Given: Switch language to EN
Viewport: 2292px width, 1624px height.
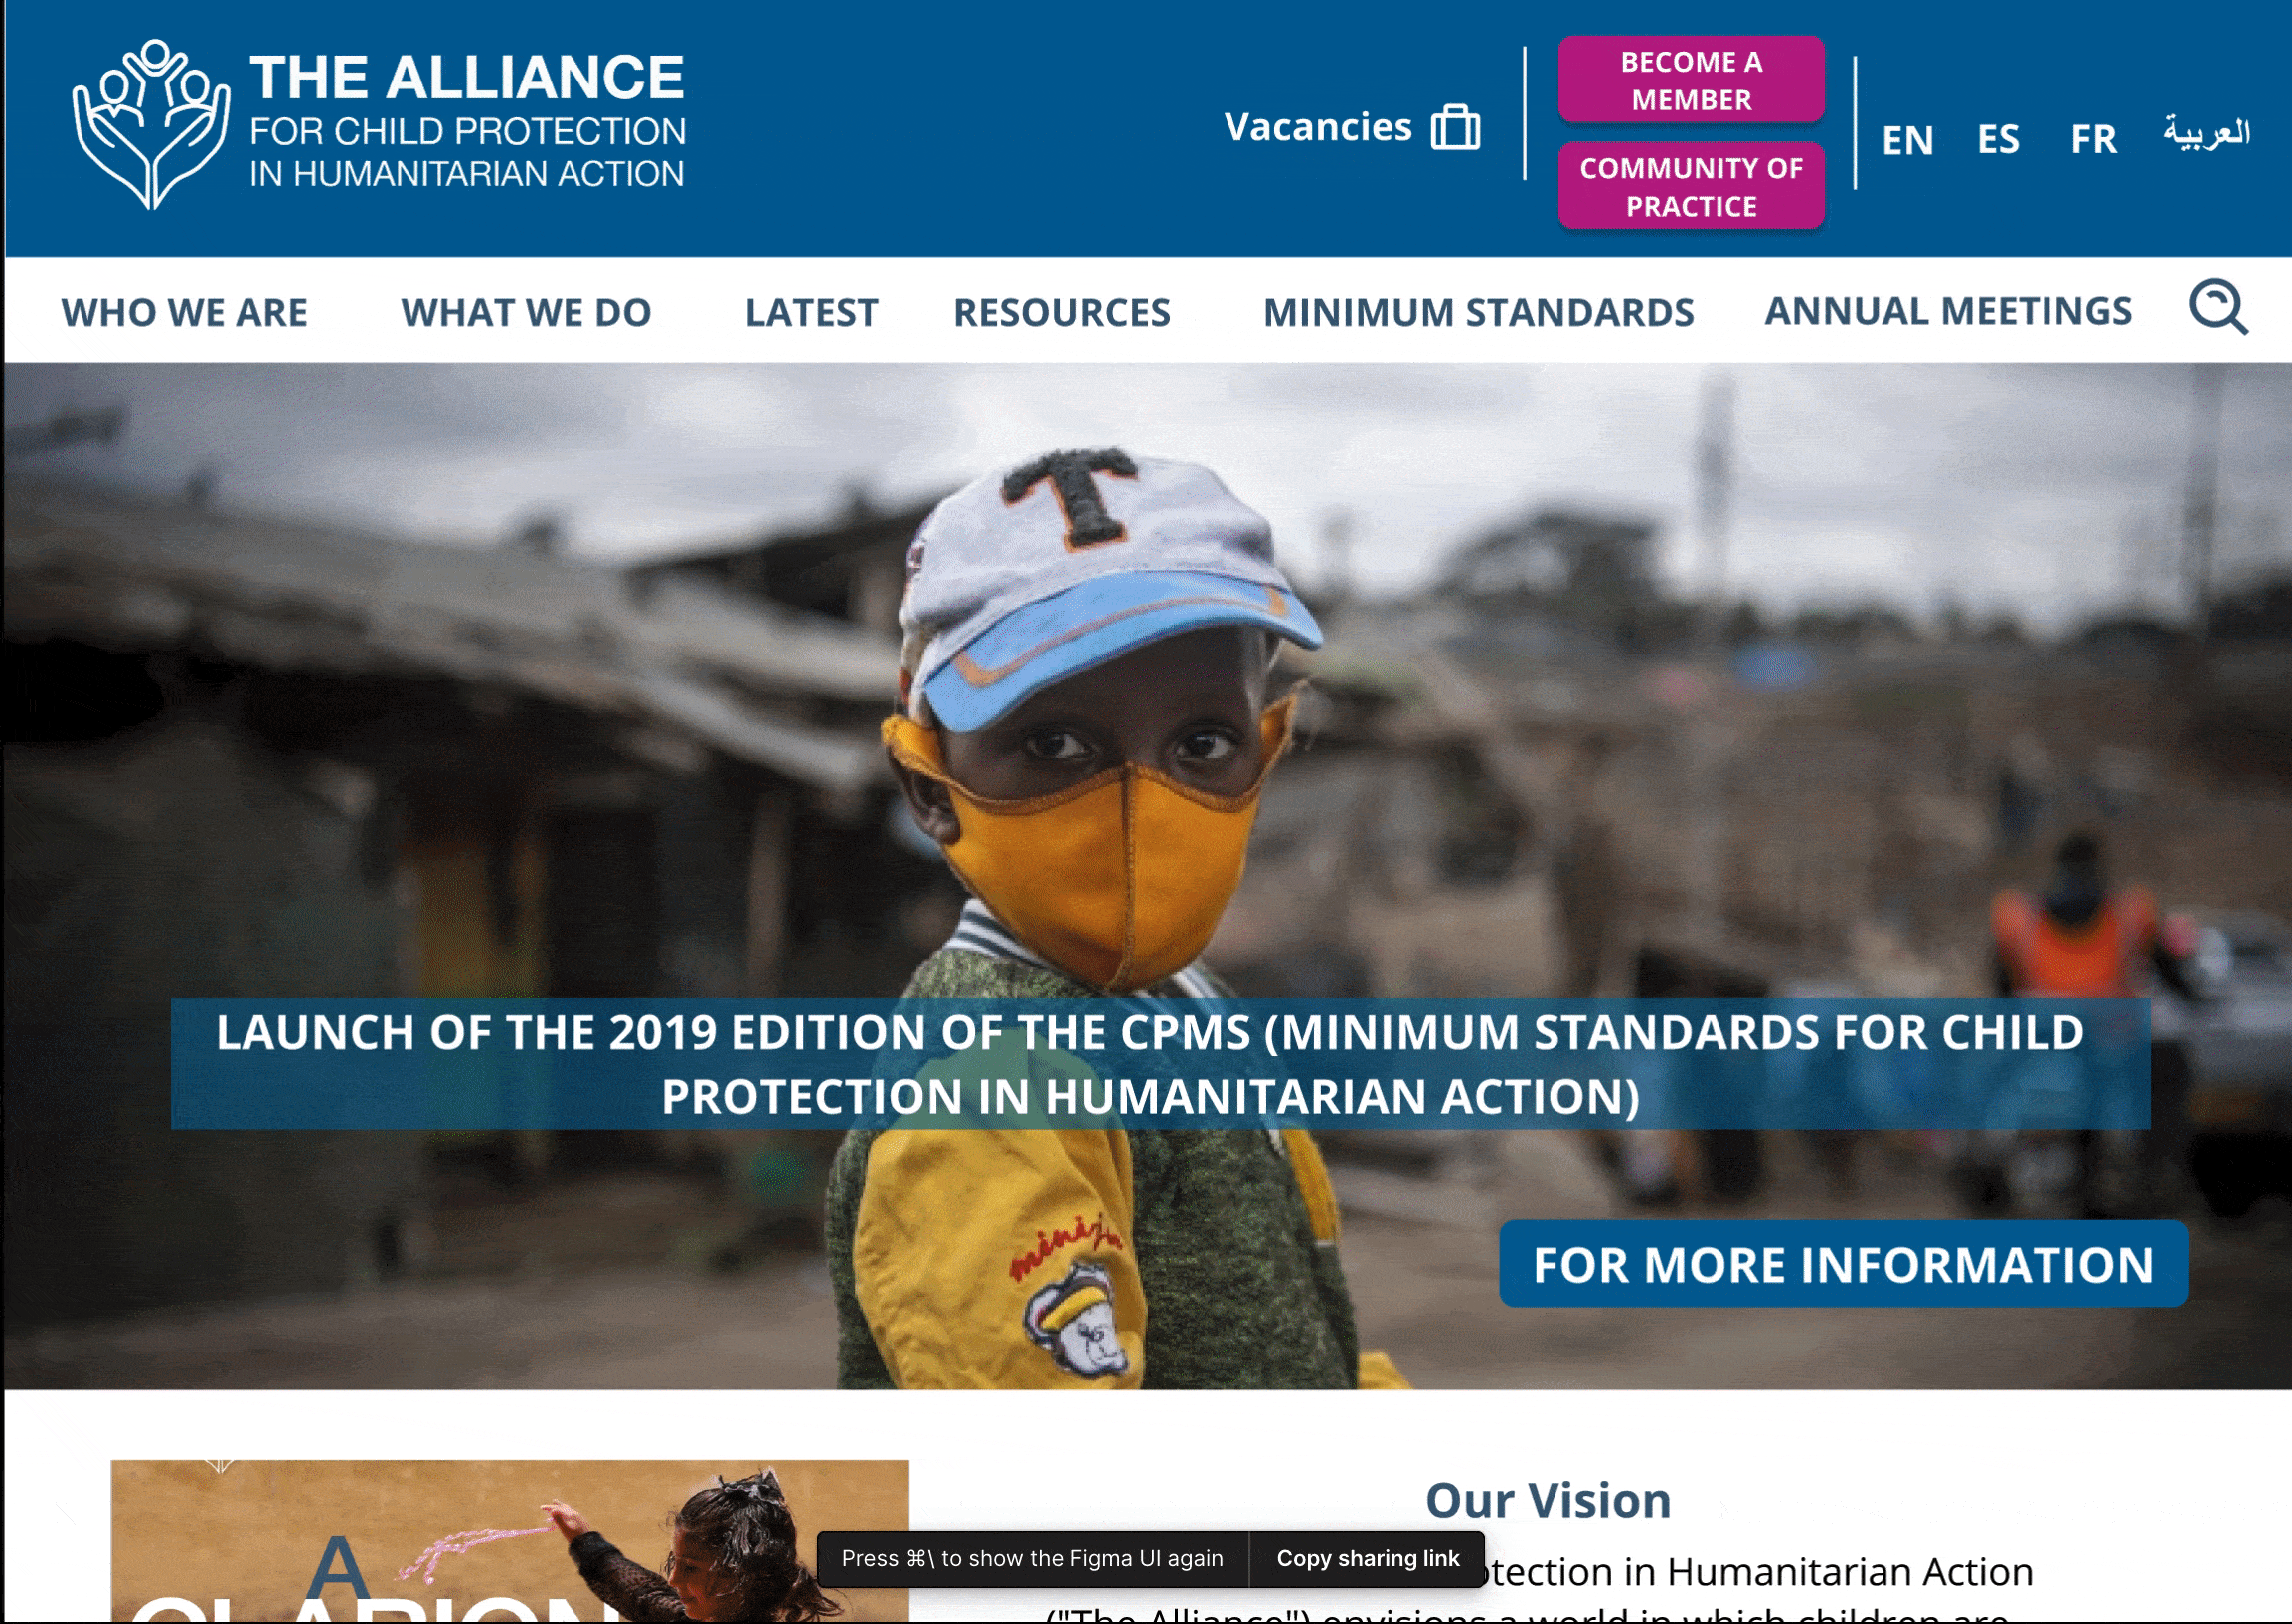Looking at the screenshot, I should click(1907, 140).
